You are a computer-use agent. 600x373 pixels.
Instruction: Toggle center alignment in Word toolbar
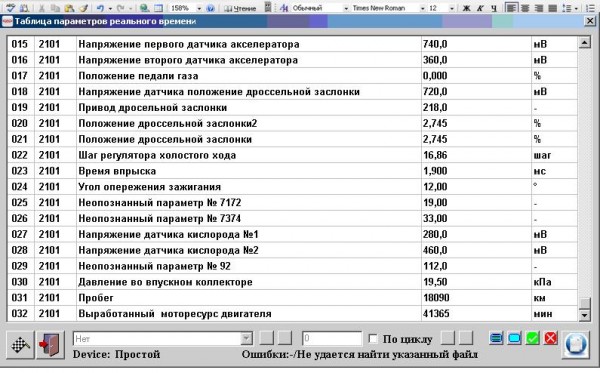(x=525, y=8)
